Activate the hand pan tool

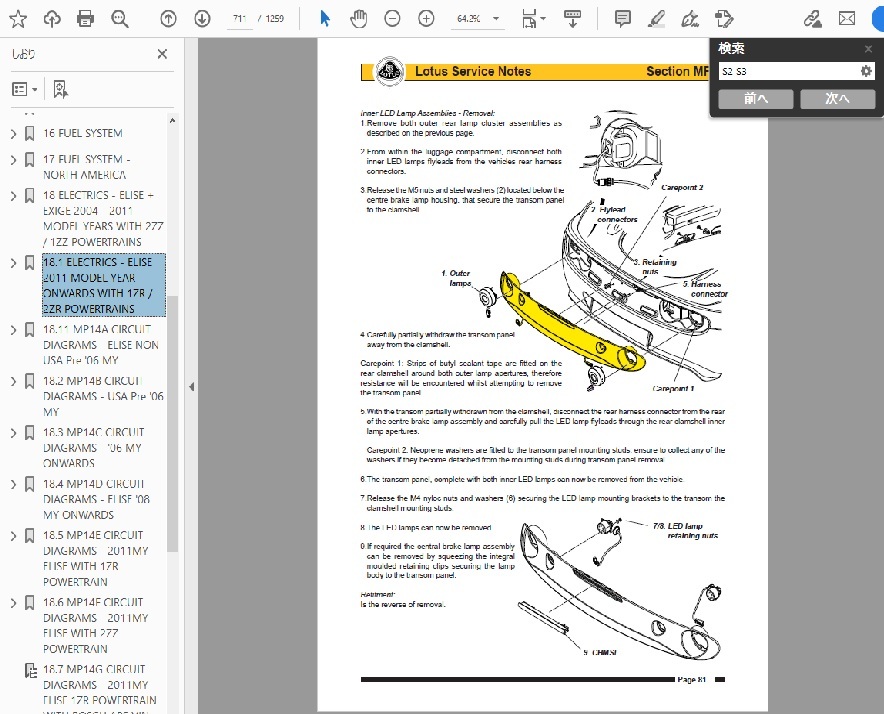(x=359, y=19)
